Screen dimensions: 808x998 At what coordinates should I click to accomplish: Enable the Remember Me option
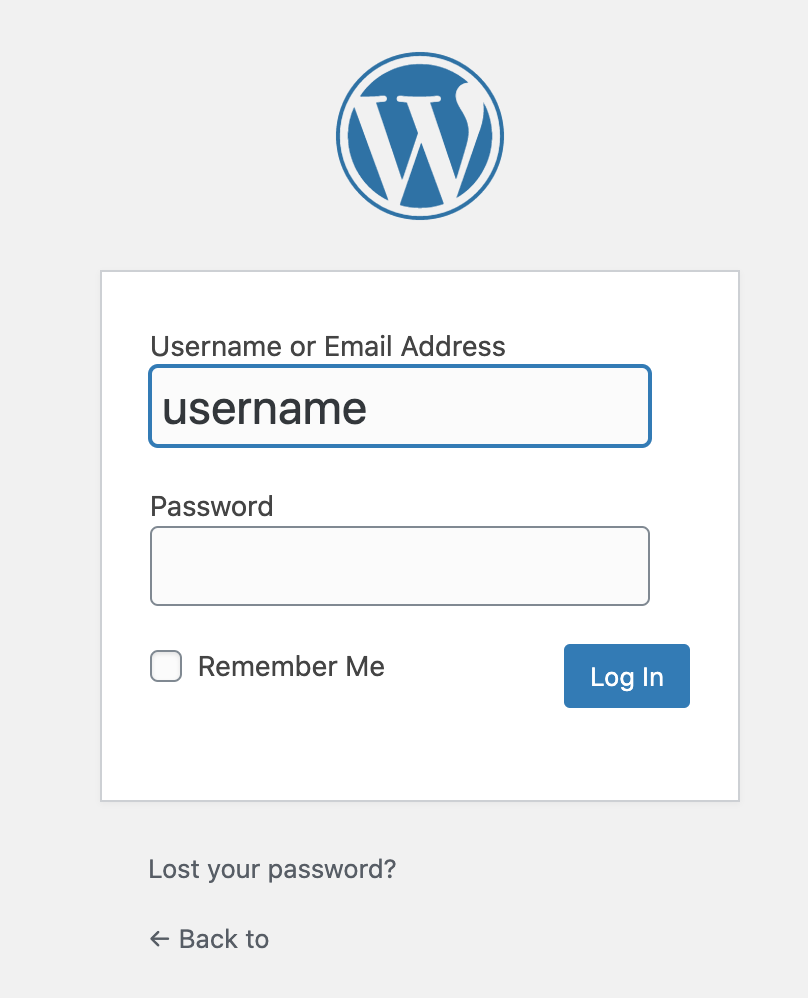pyautogui.click(x=166, y=666)
